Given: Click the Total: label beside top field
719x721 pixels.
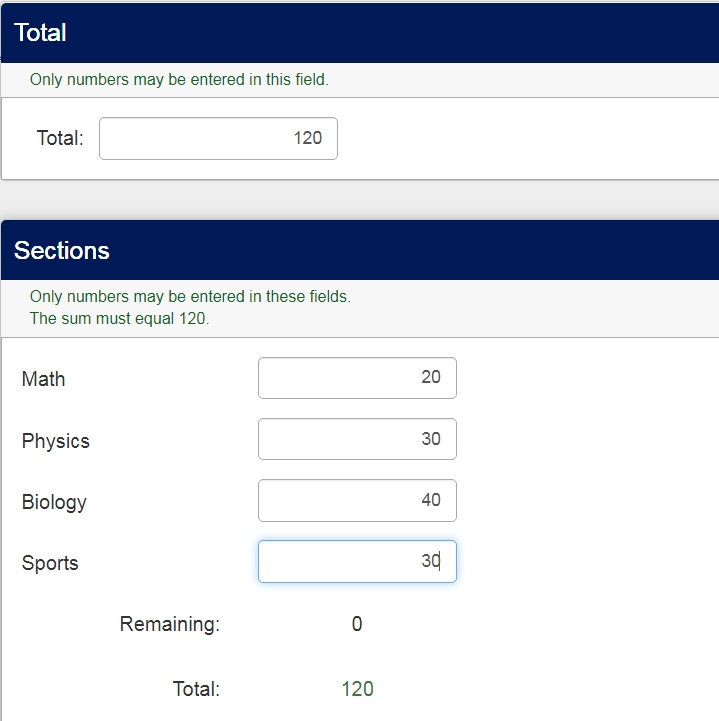Looking at the screenshot, I should pyautogui.click(x=60, y=139).
